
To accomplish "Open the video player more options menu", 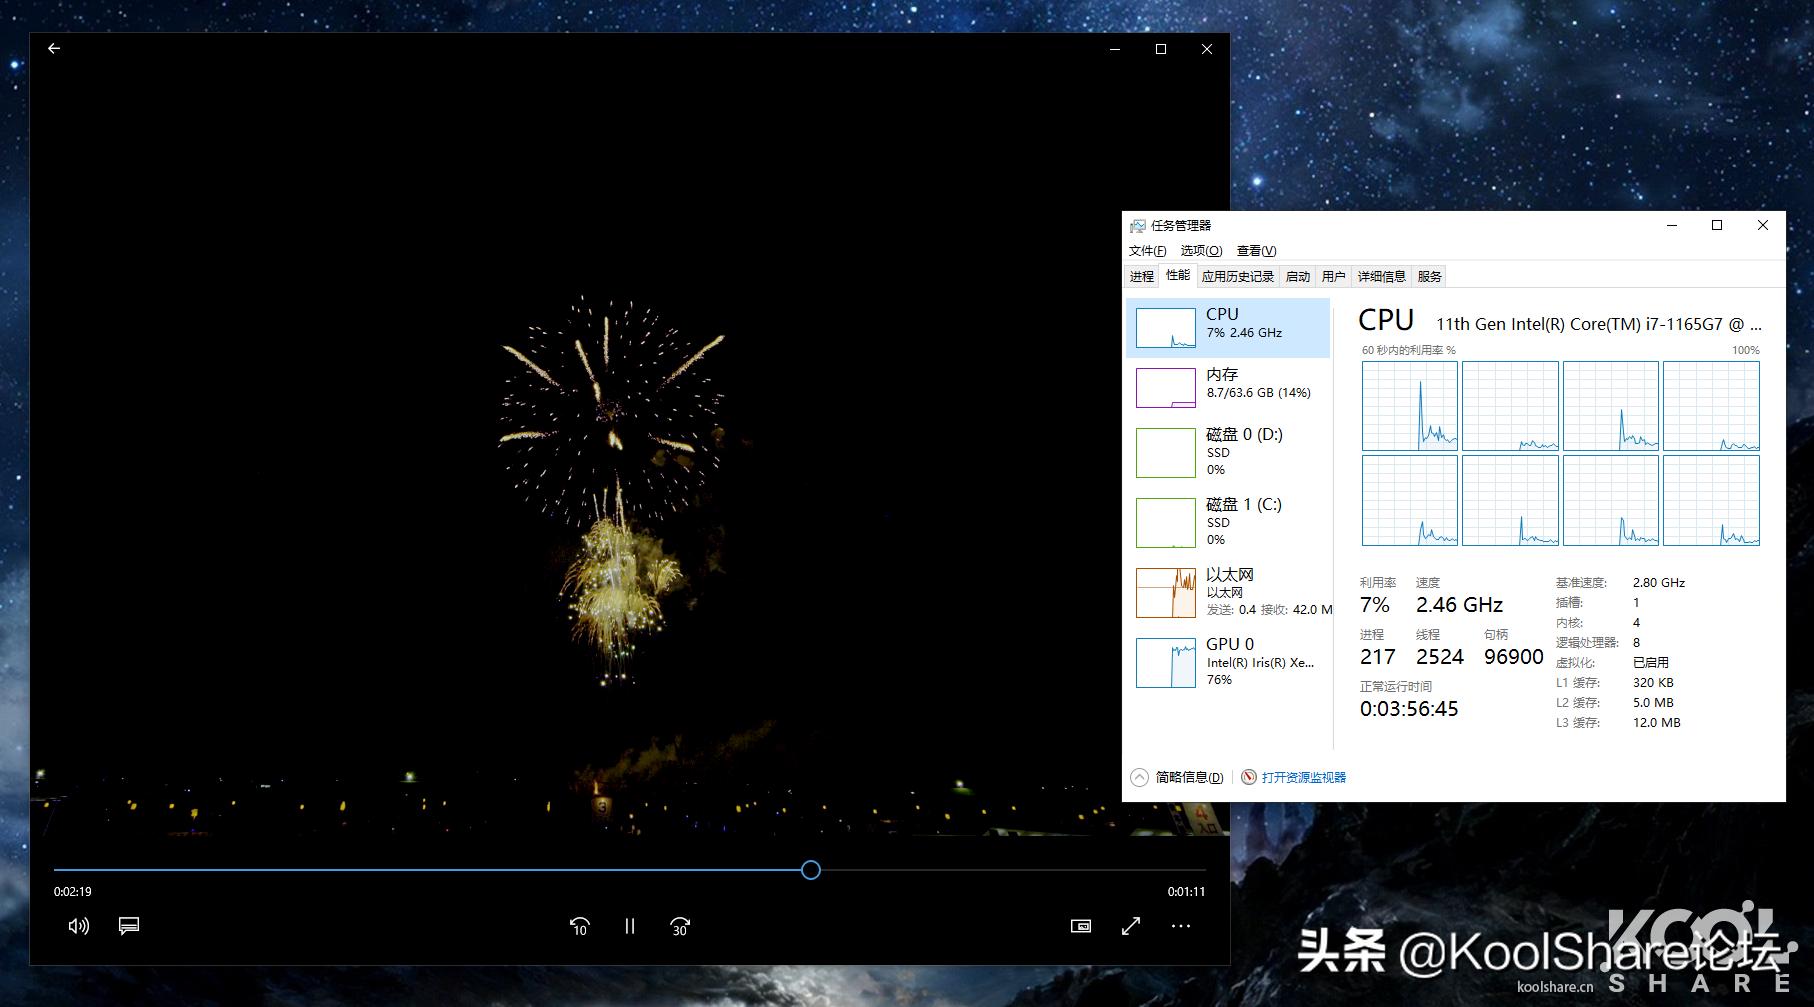I will coord(1181,926).
